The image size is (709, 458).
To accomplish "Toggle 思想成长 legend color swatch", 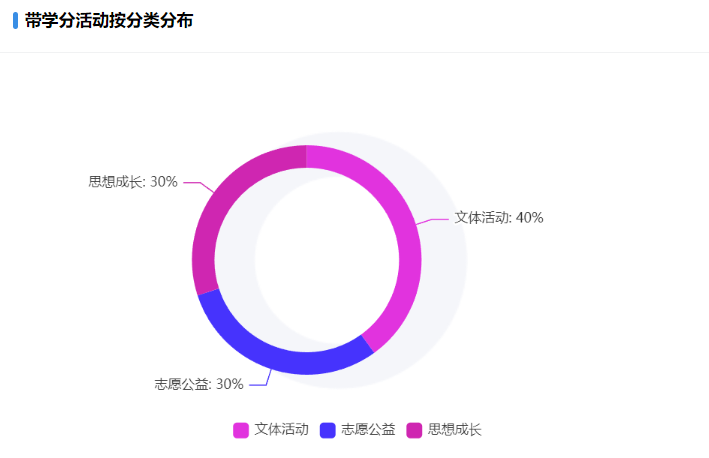I will click(x=414, y=430).
